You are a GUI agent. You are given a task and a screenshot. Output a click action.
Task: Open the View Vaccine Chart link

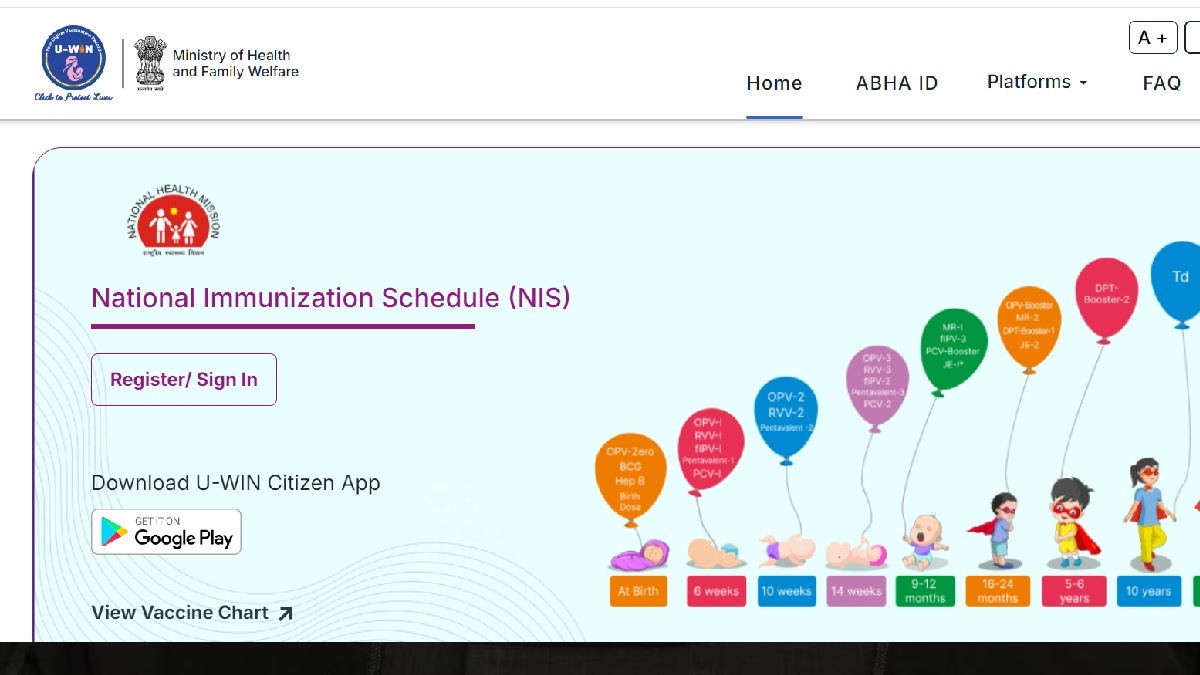192,613
